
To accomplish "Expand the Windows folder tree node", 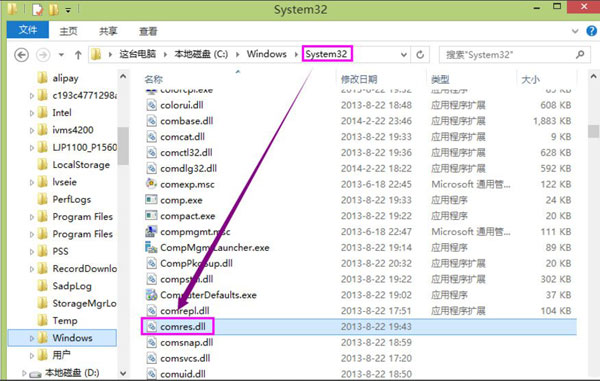I will [32, 338].
